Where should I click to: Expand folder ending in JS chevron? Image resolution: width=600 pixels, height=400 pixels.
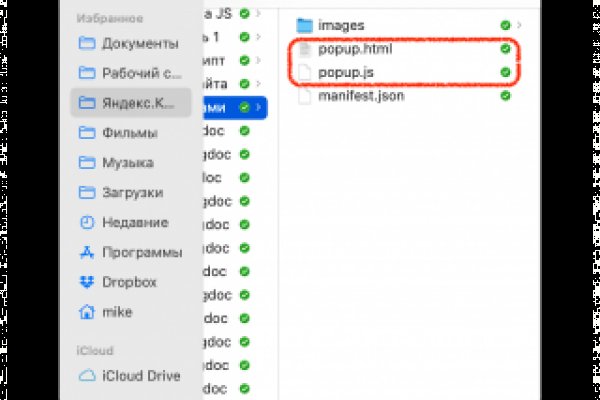pyautogui.click(x=259, y=15)
